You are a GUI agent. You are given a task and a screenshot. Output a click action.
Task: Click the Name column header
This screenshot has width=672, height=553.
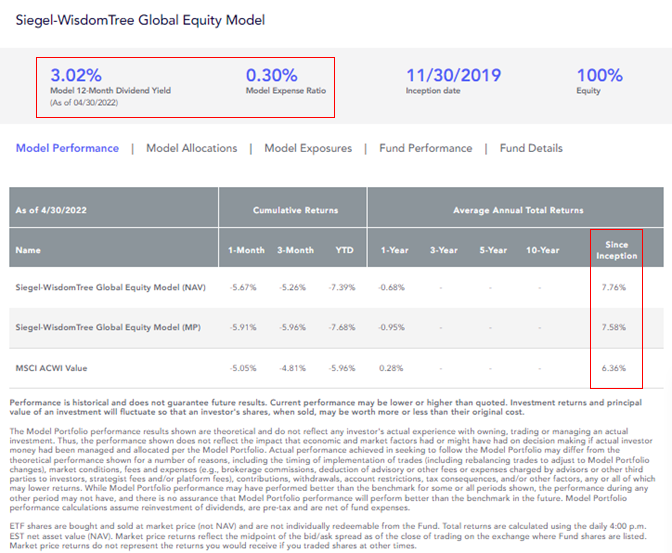pos(28,250)
